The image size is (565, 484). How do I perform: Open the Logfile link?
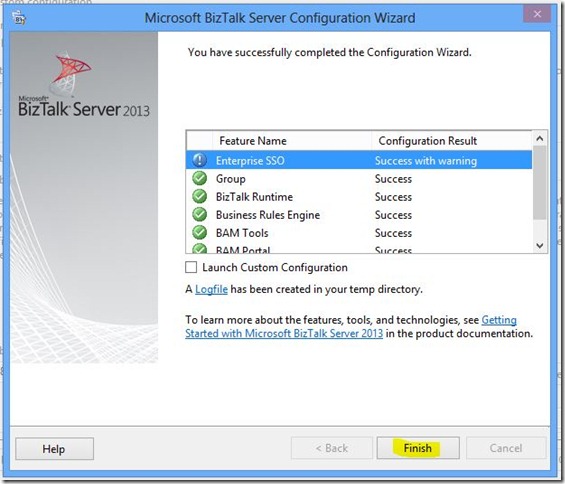pyautogui.click(x=211, y=289)
